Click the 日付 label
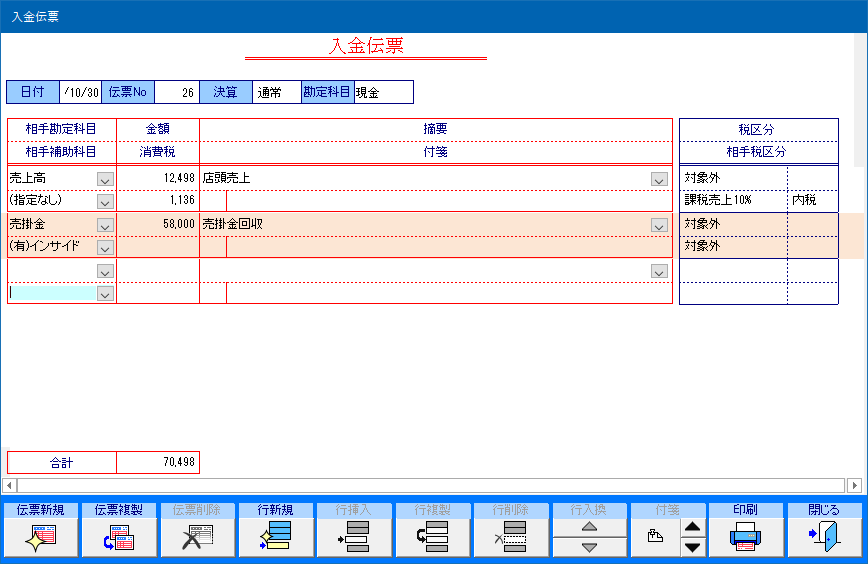 33,92
